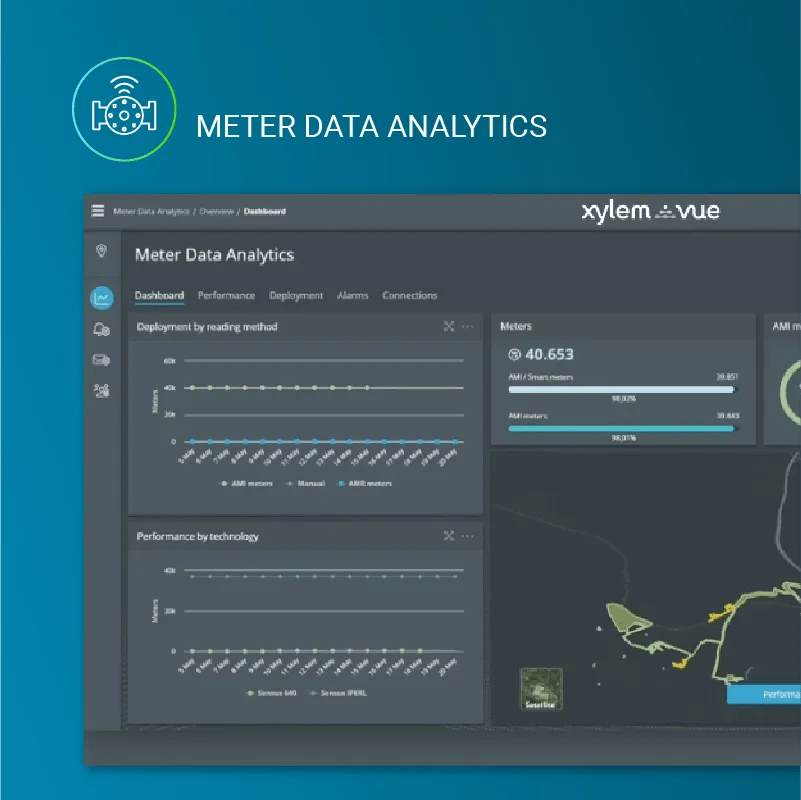
Task: Click the 40k label in Performance by technology
Action: coord(170,570)
